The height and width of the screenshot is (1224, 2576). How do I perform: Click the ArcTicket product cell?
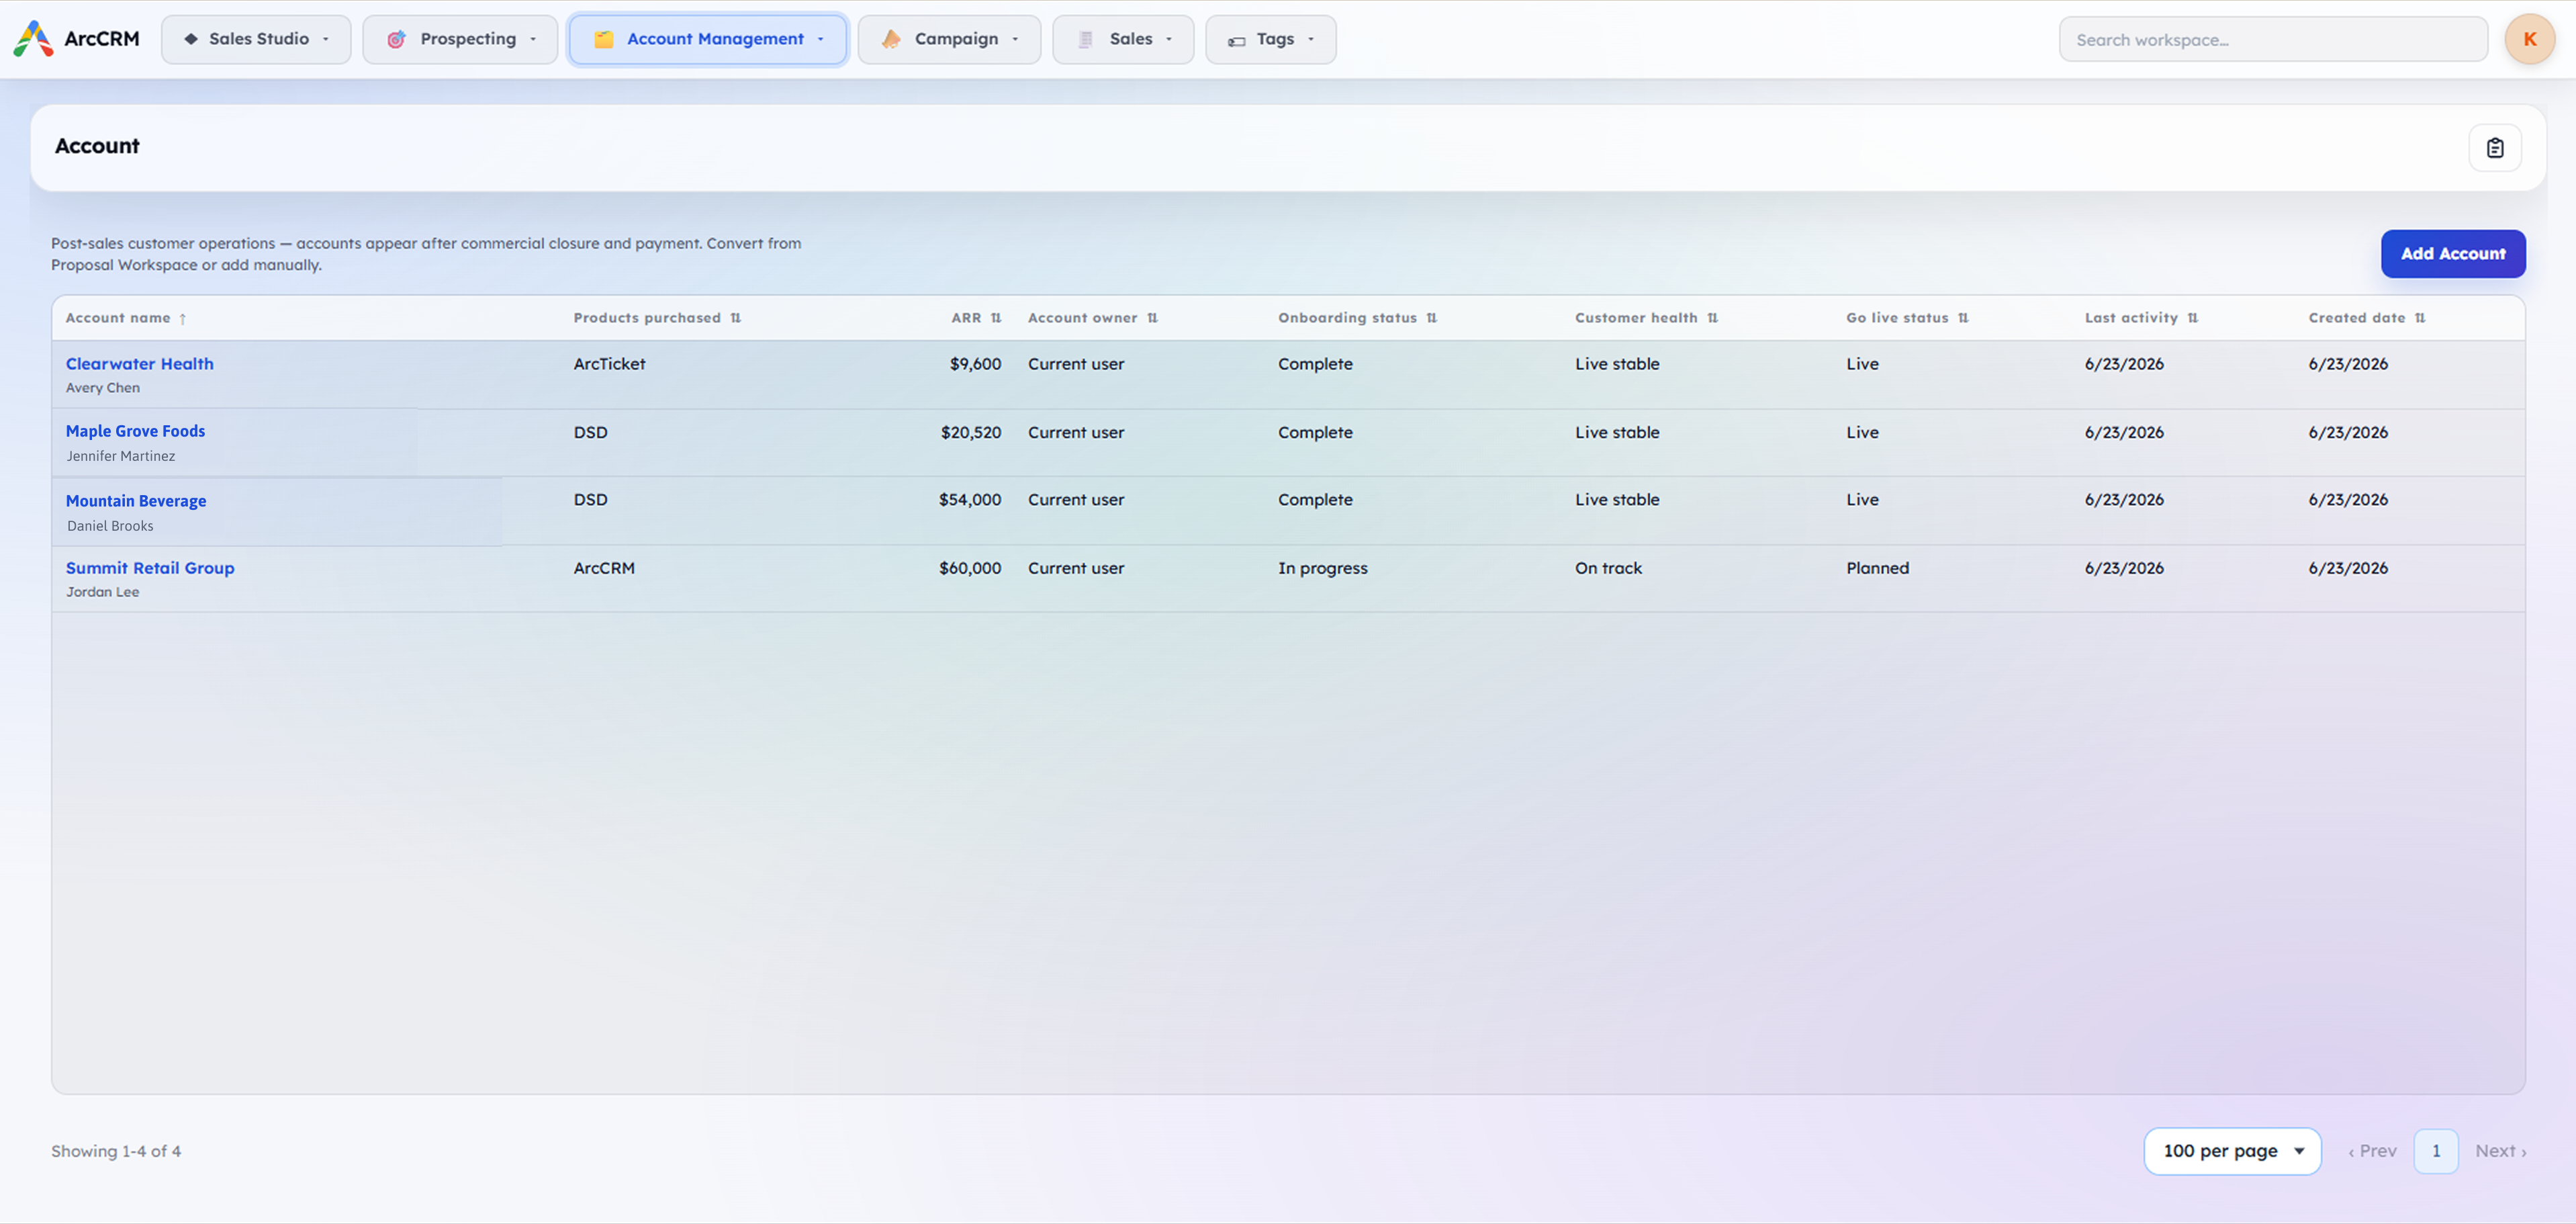point(609,364)
